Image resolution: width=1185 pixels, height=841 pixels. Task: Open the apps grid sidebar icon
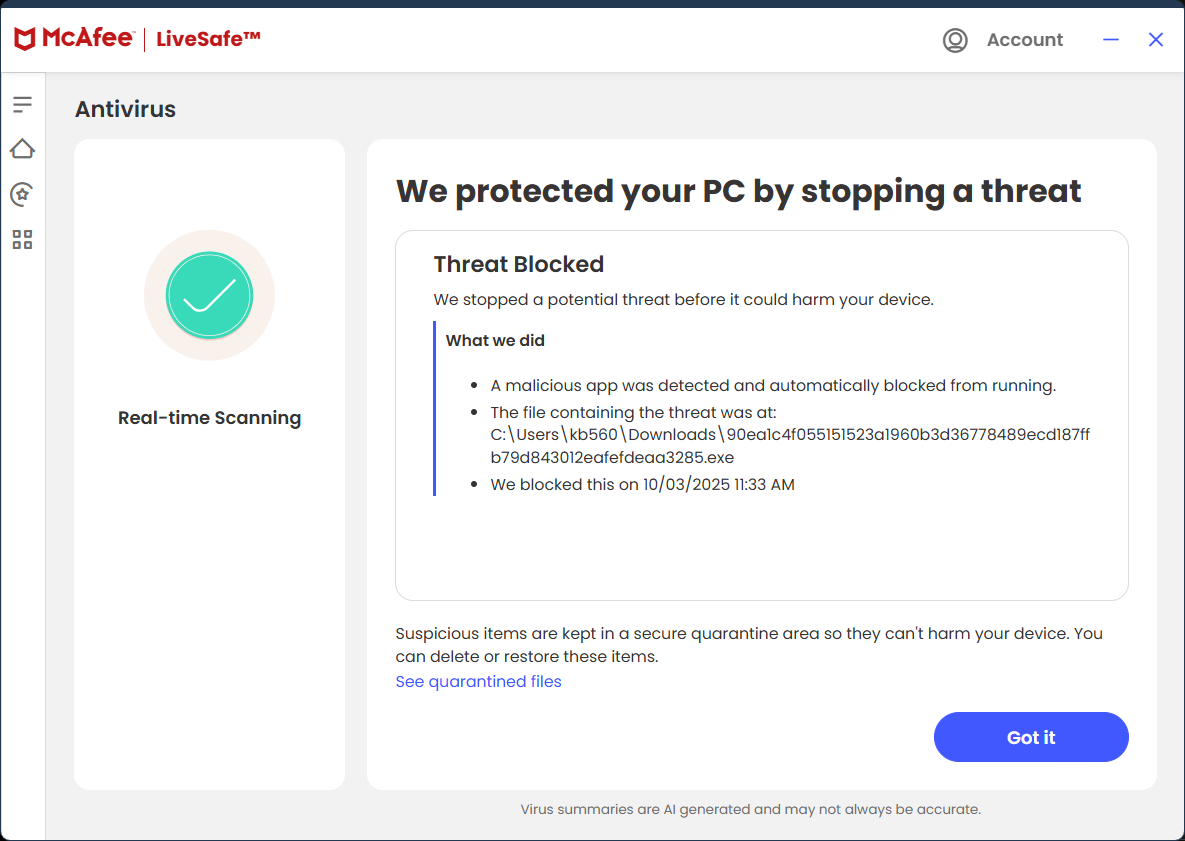(x=22, y=239)
